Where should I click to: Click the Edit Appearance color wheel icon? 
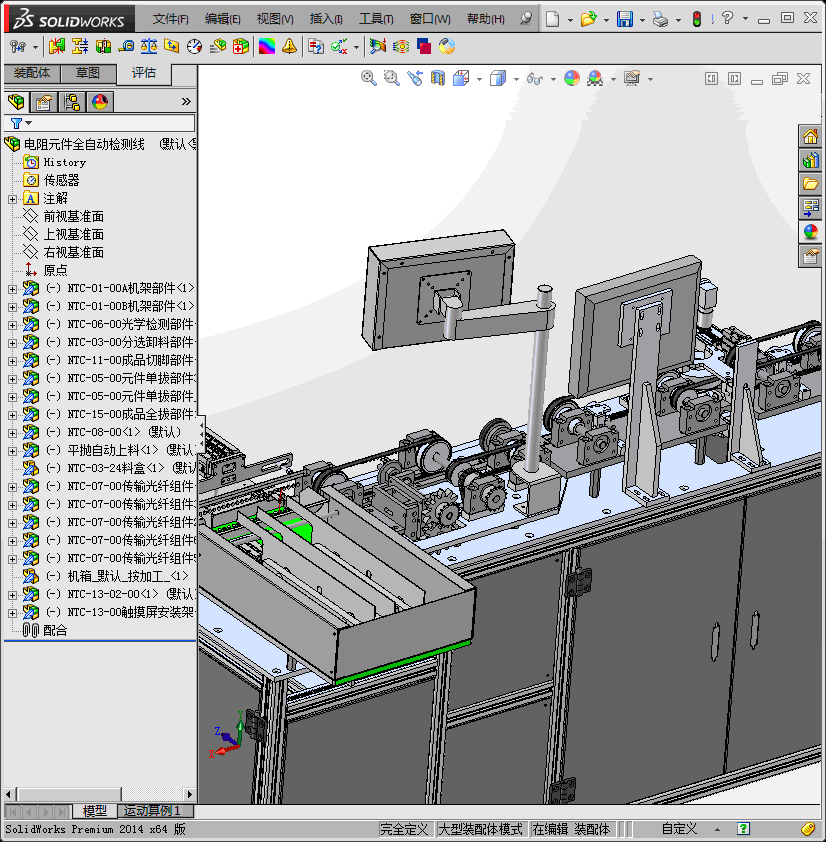pyautogui.click(x=571, y=78)
